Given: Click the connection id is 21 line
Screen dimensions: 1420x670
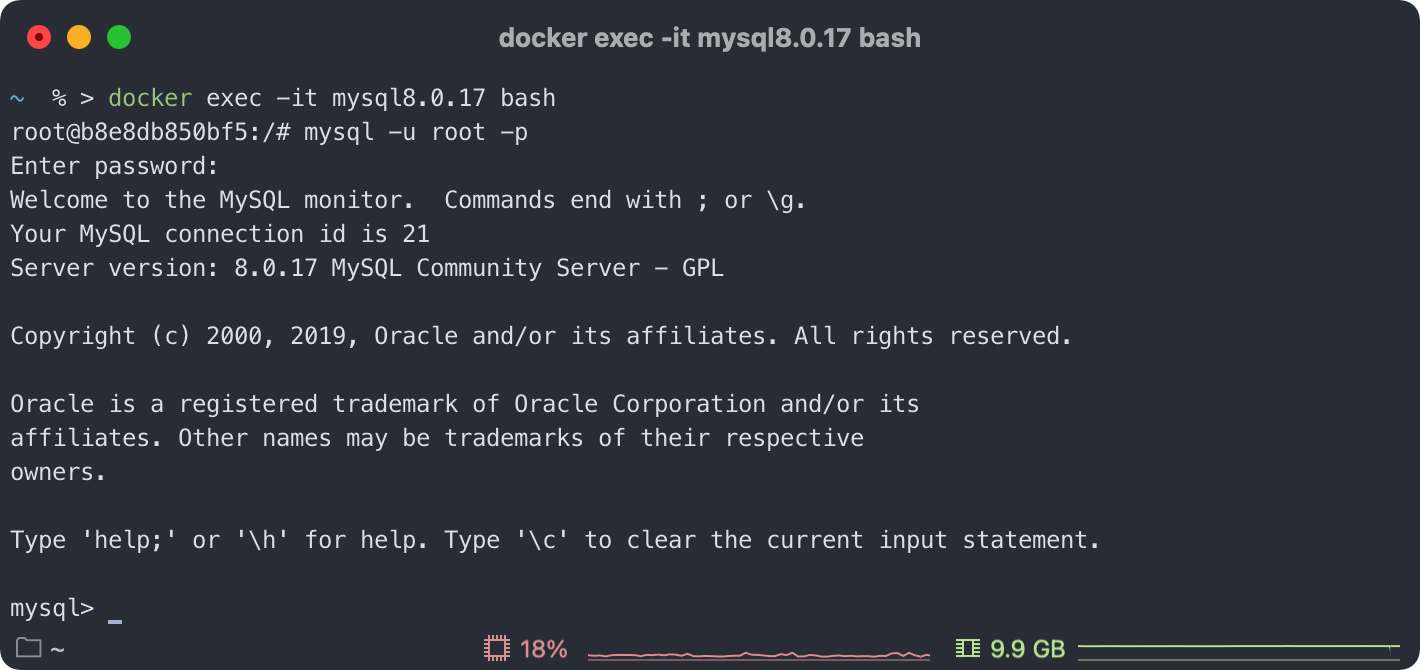Looking at the screenshot, I should pyautogui.click(x=220, y=234).
